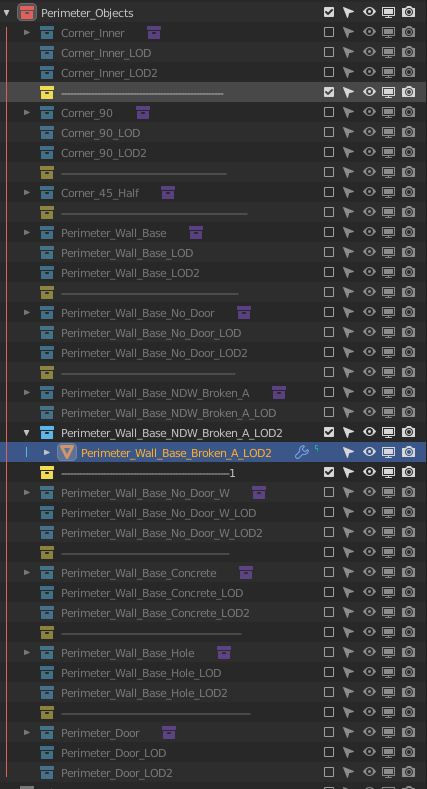This screenshot has height=789, width=427.
Task: Collapse the Perimeter_Wall_Base_NDW_Broken_A_LOD2 collection
Action: (x=27, y=432)
